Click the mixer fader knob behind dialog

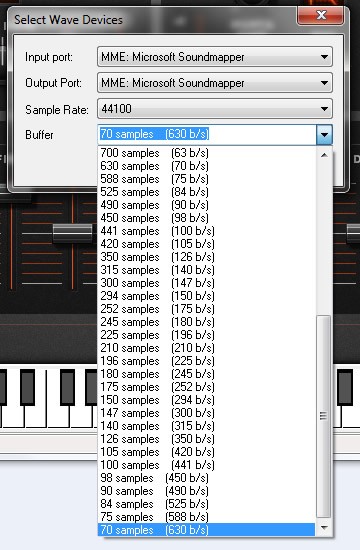(73, 233)
